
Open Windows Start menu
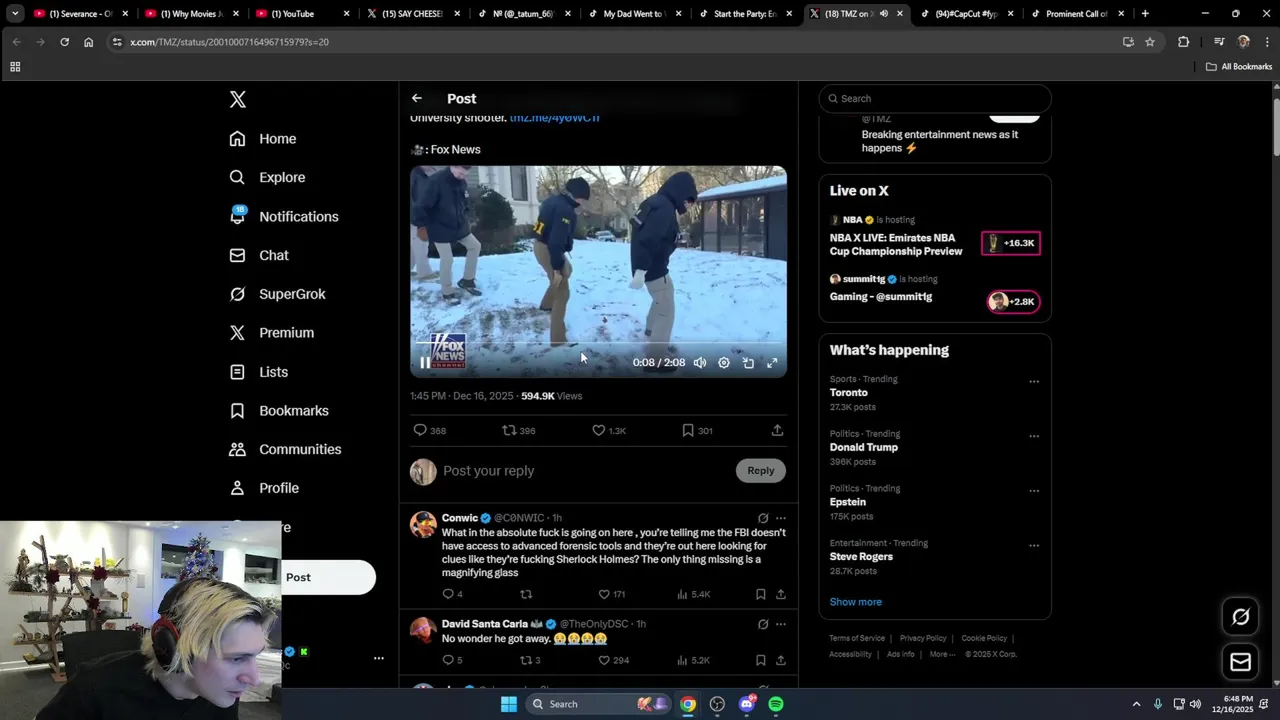pyautogui.click(x=509, y=704)
